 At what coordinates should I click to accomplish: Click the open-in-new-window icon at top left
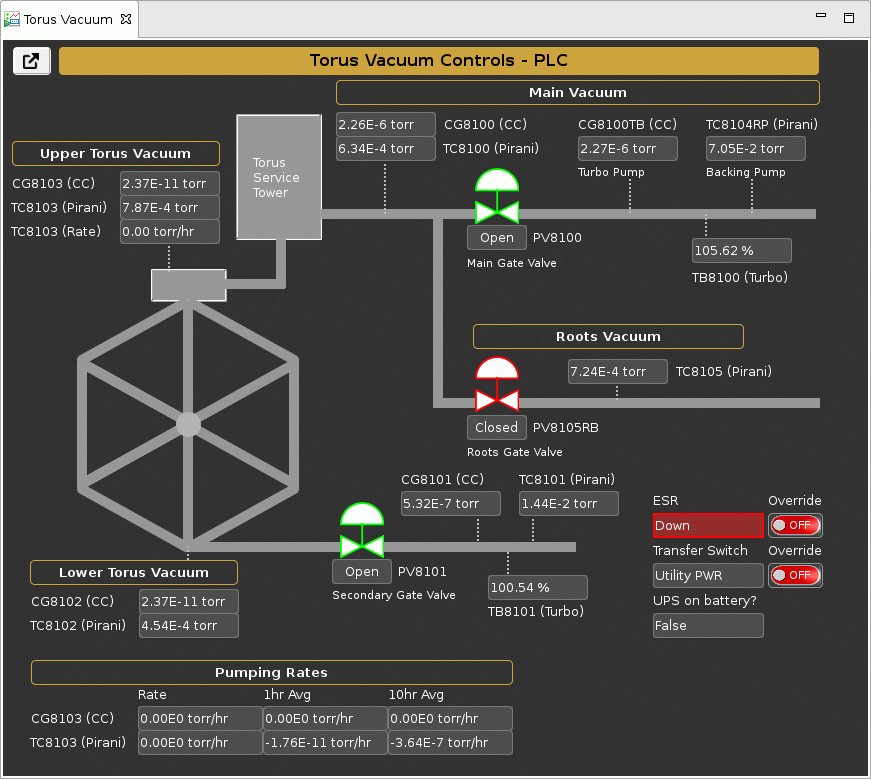pos(31,61)
